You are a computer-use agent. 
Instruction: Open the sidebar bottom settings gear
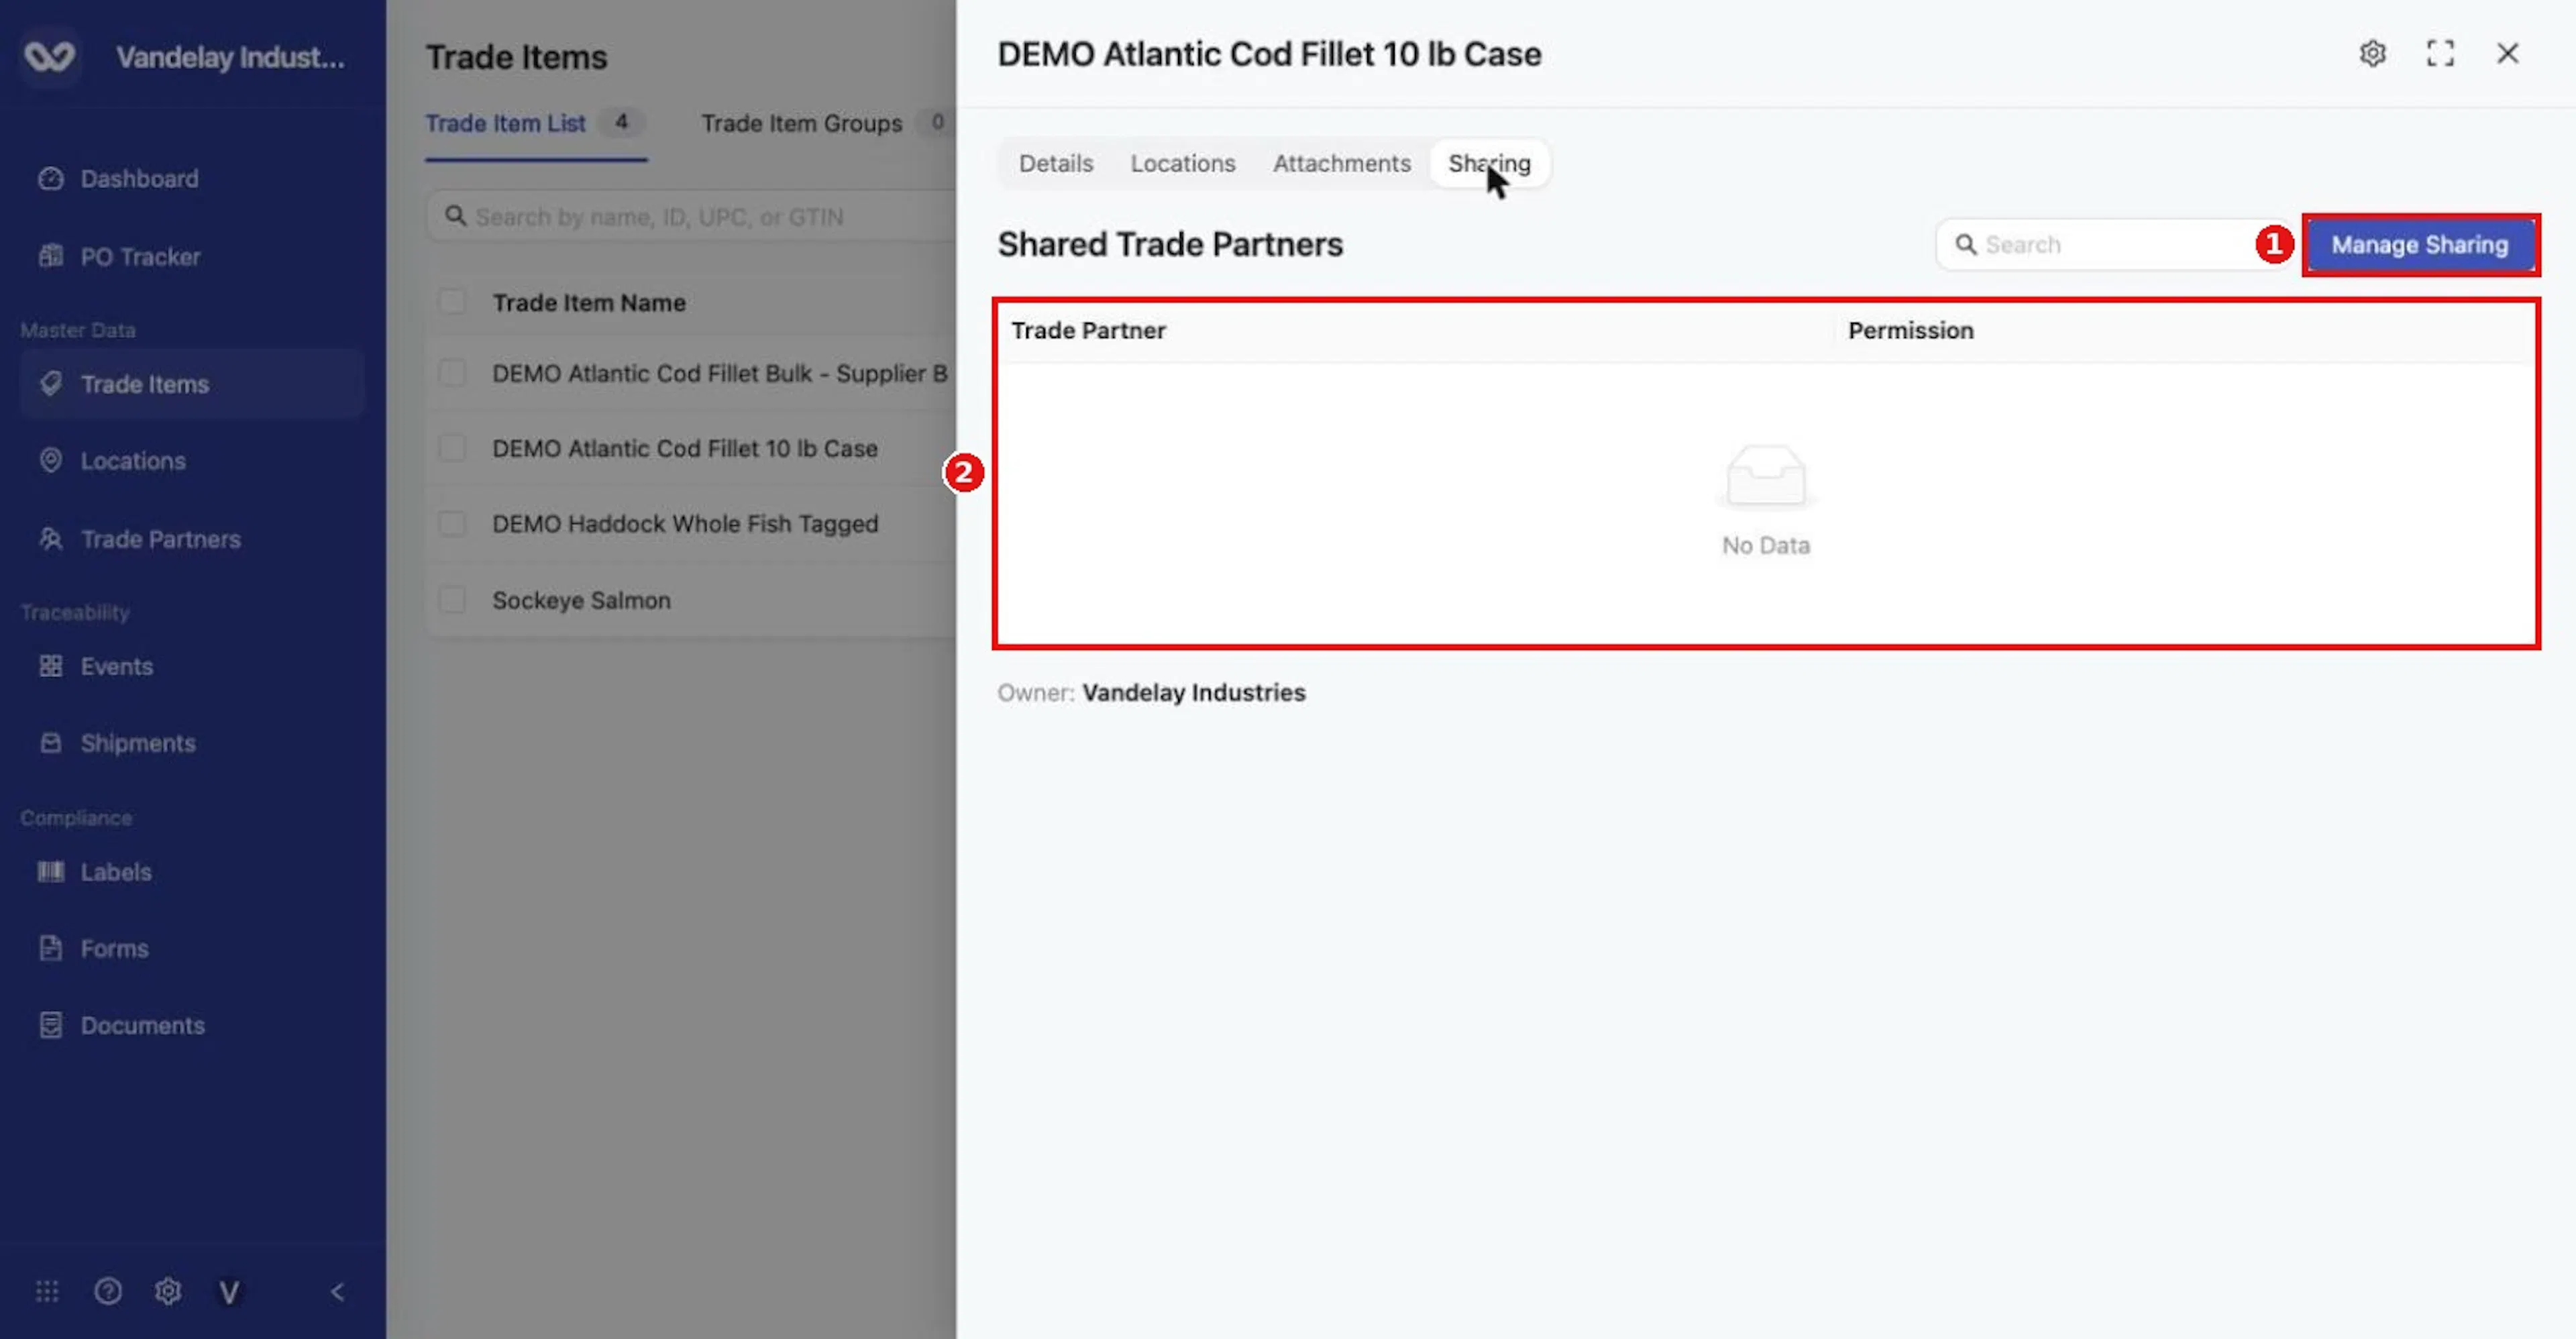click(x=168, y=1291)
